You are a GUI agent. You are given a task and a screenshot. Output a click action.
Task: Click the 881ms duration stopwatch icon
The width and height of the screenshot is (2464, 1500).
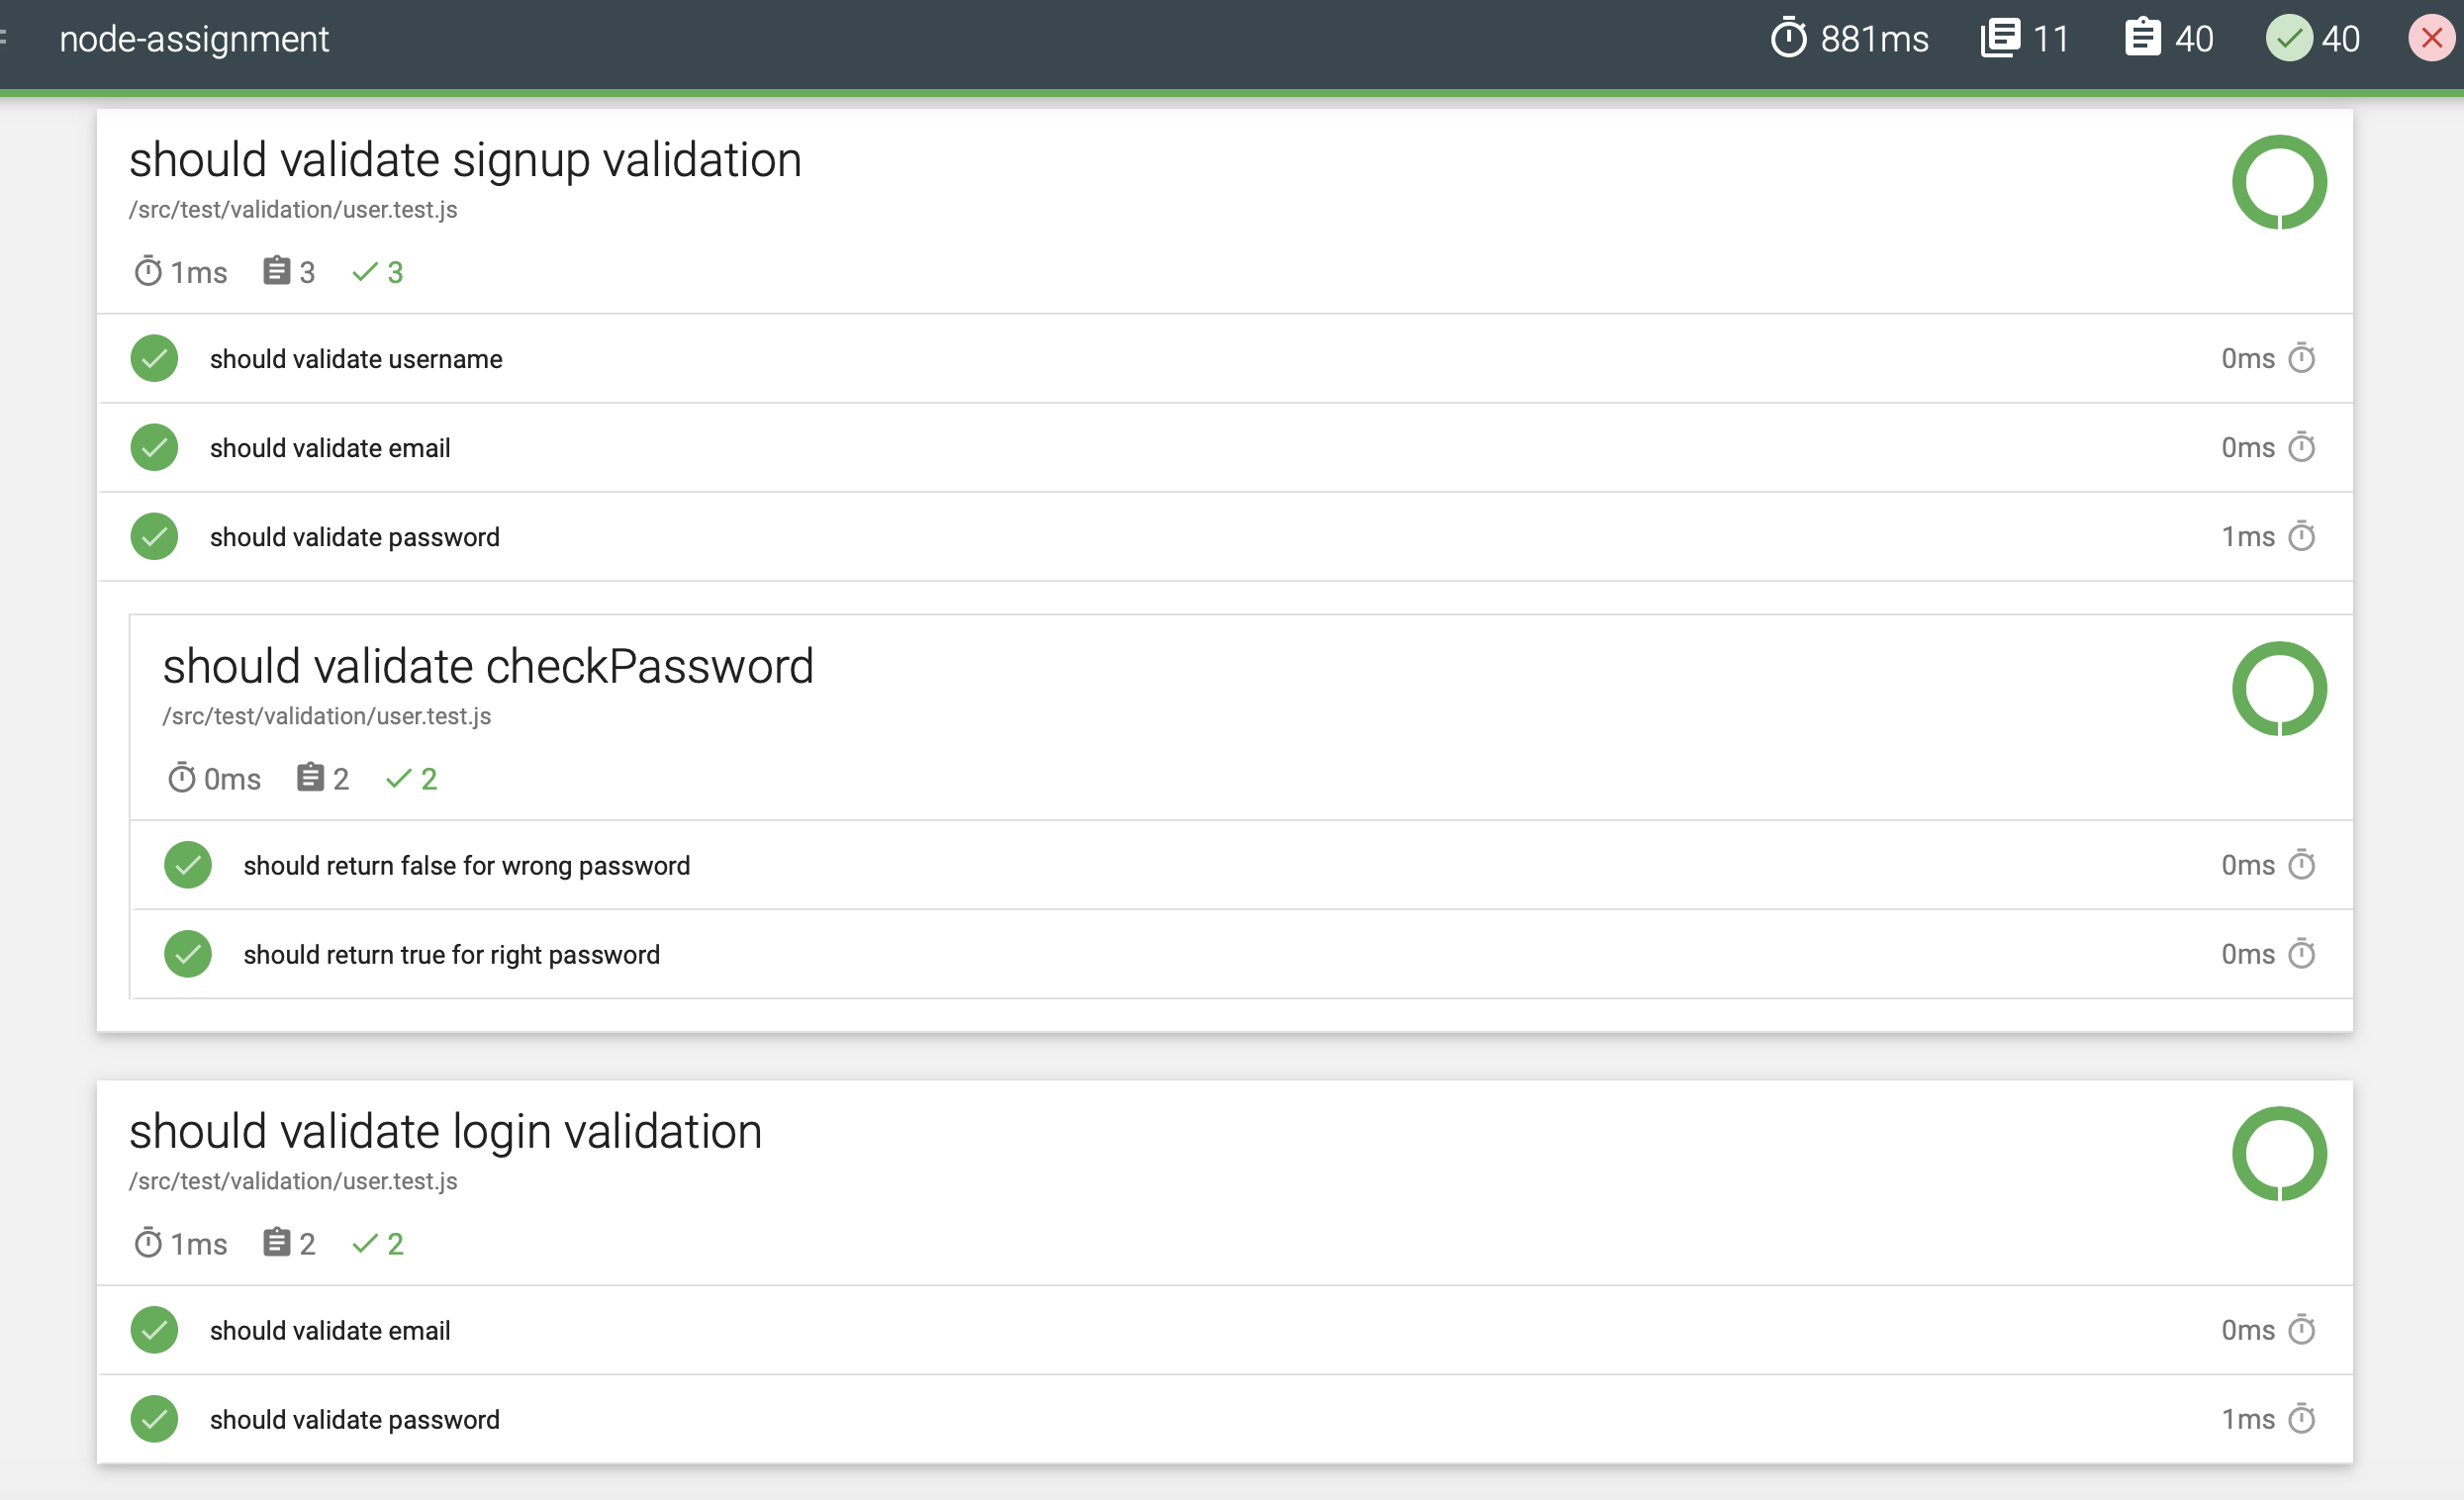coord(1788,38)
